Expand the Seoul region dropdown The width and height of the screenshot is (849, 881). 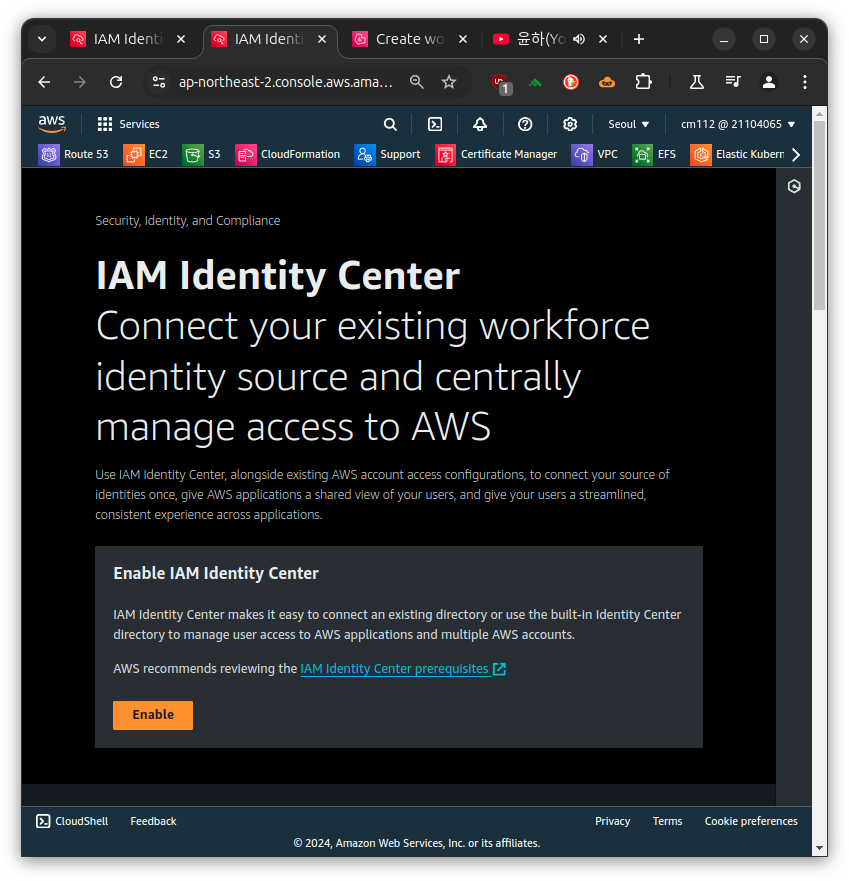click(628, 124)
